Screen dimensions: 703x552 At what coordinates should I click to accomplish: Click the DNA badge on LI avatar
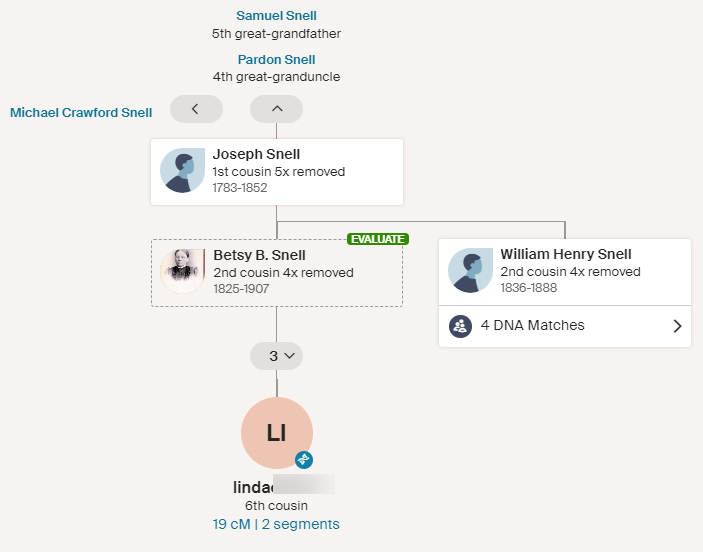point(304,459)
